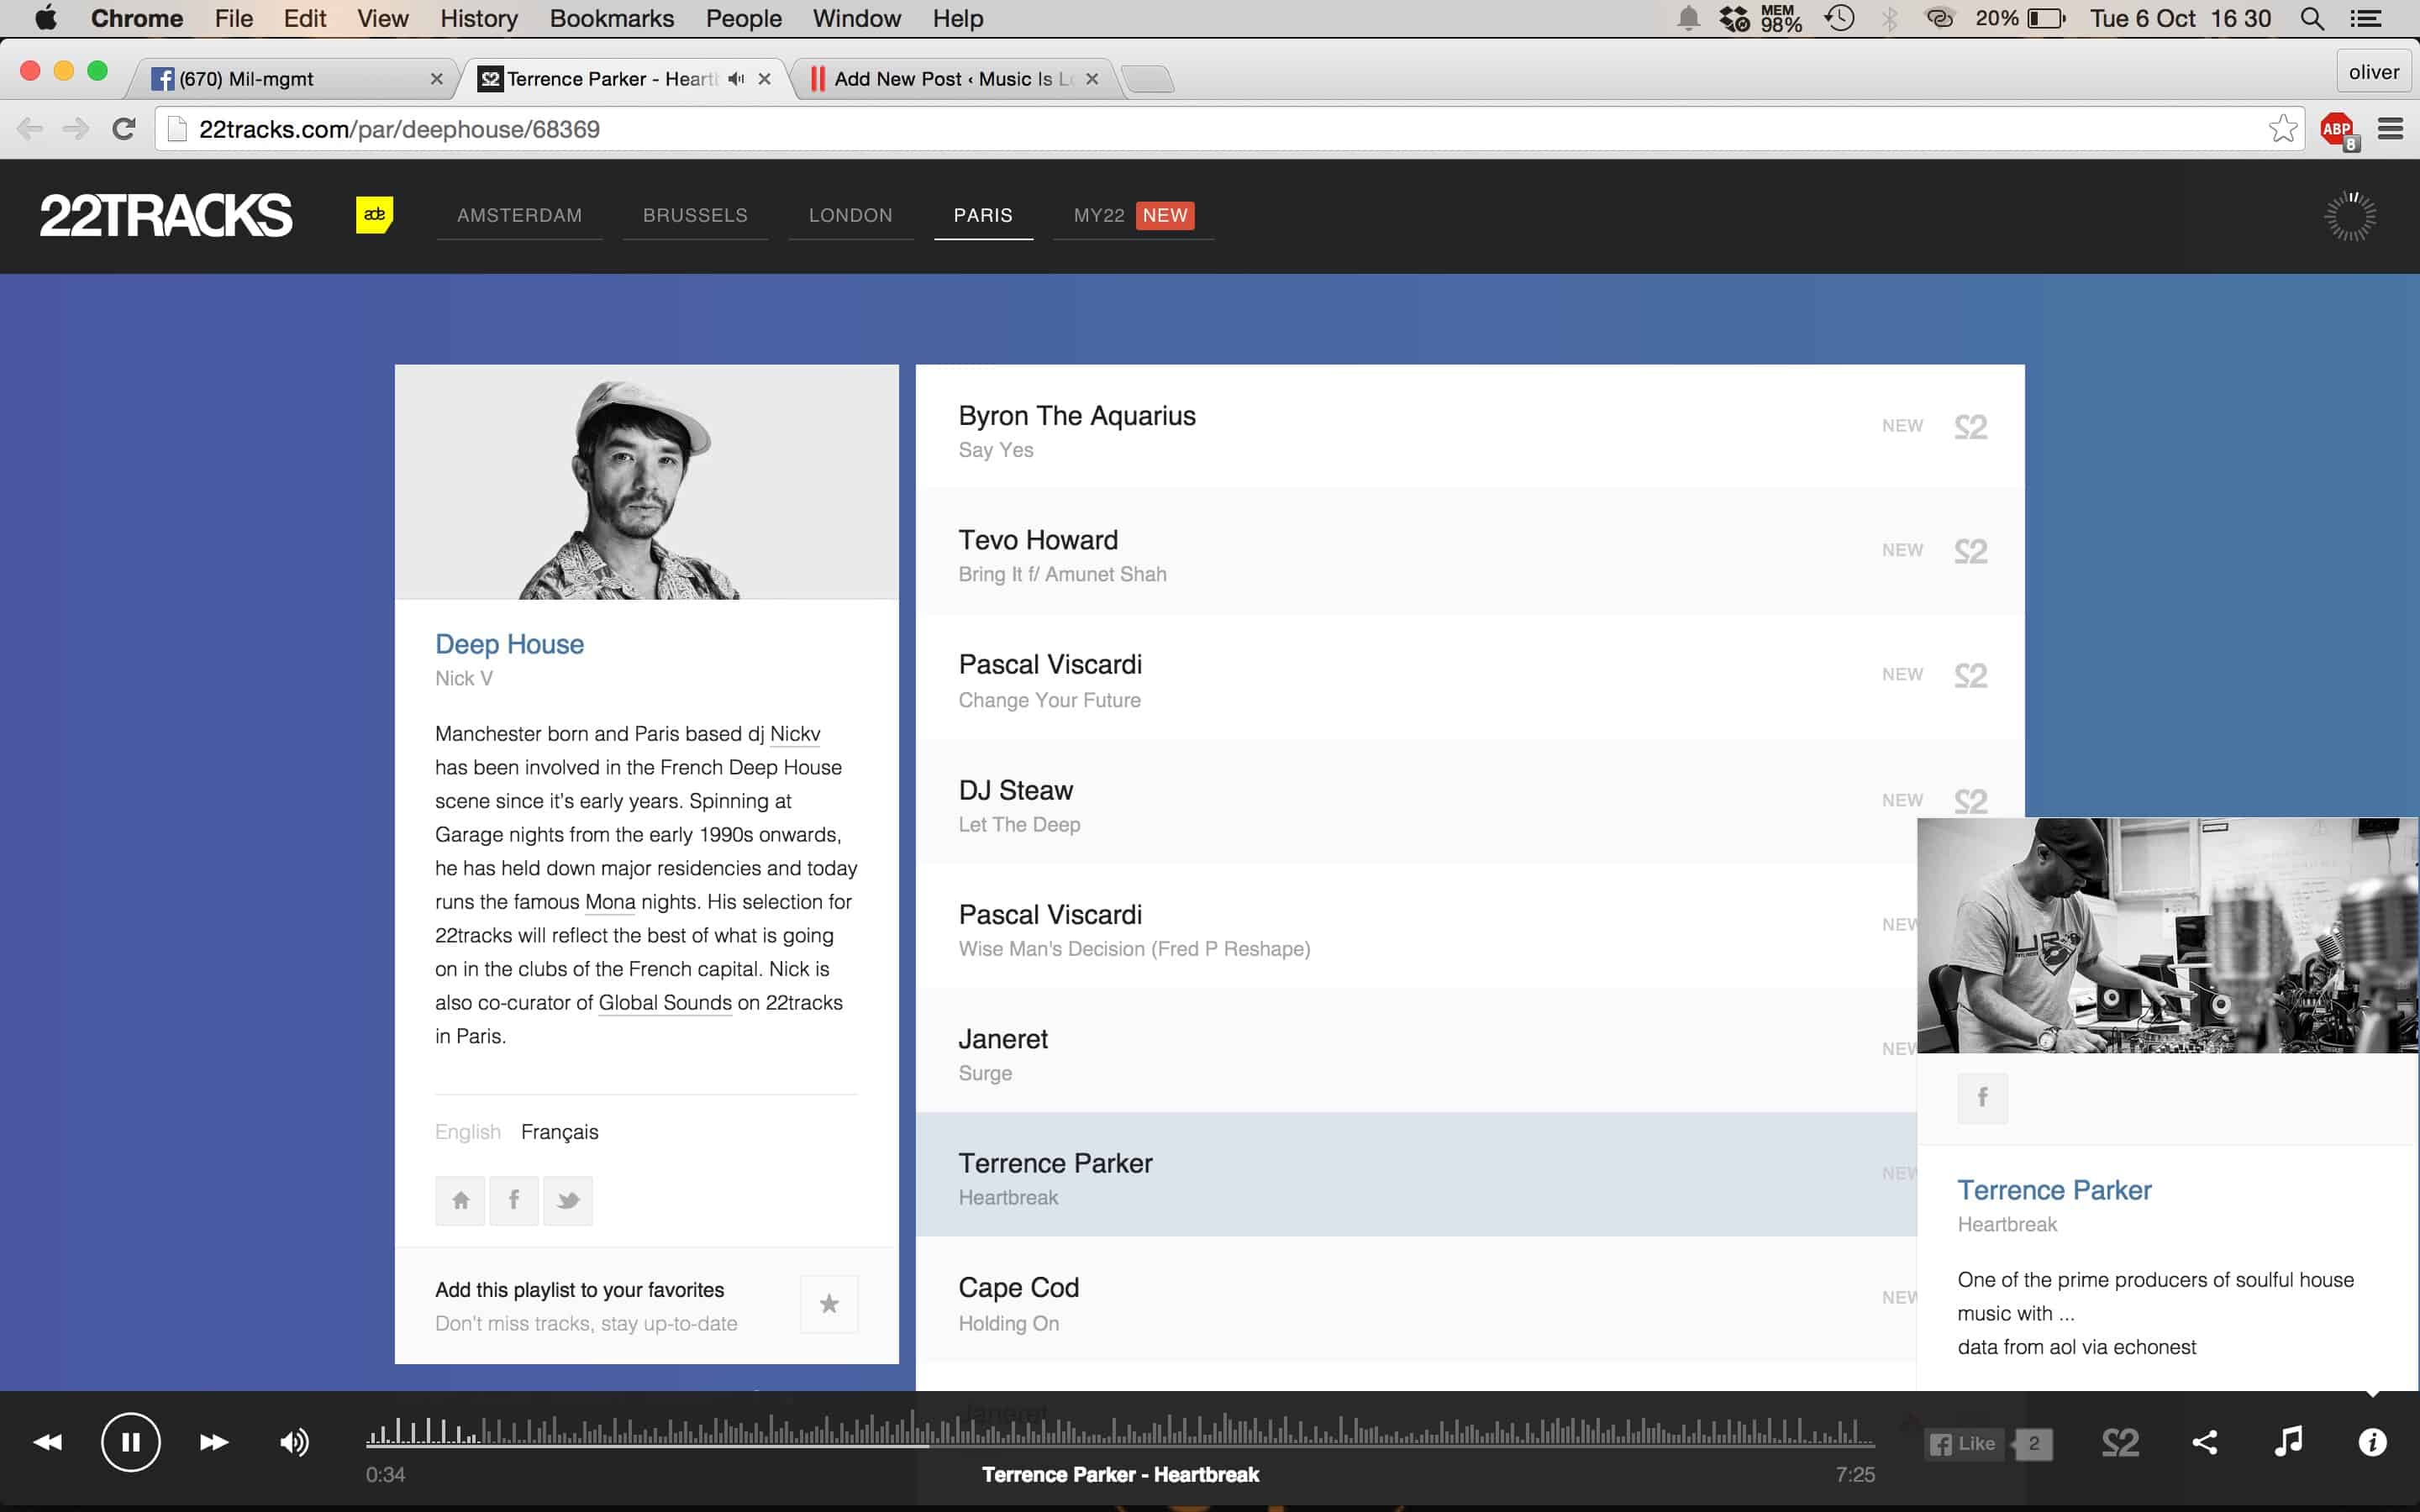
Task: Open the Bookmarks menu
Action: (611, 18)
